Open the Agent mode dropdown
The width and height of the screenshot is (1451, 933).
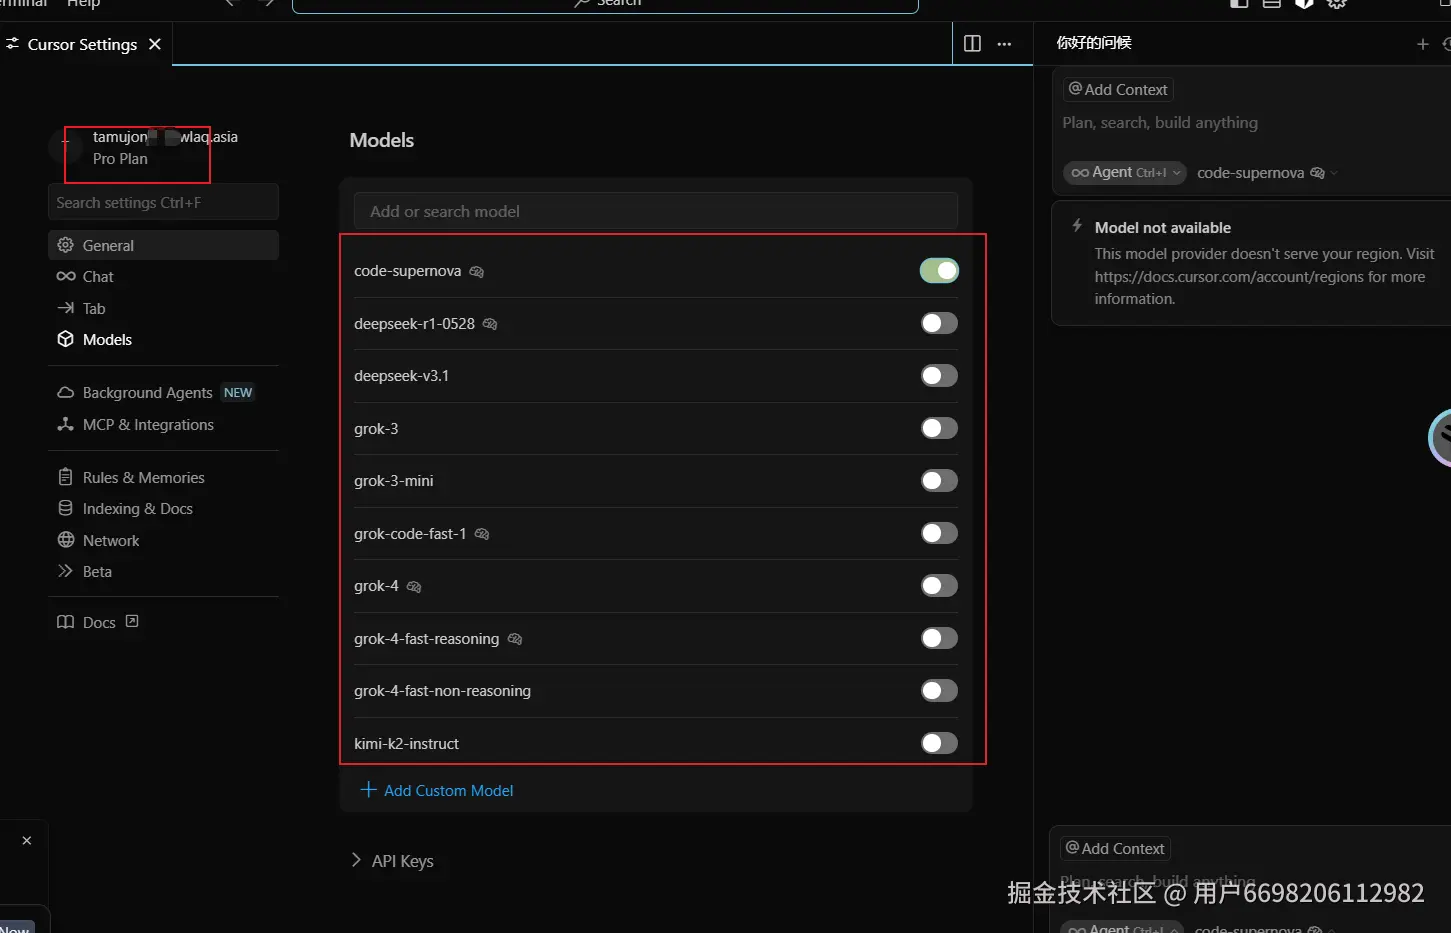coord(1125,172)
